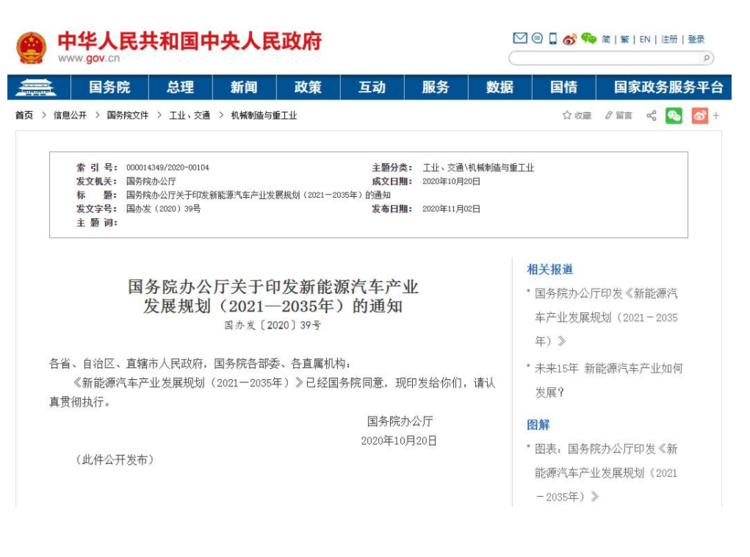Click 中华人民共和国中央人民政府 site title

[190, 41]
